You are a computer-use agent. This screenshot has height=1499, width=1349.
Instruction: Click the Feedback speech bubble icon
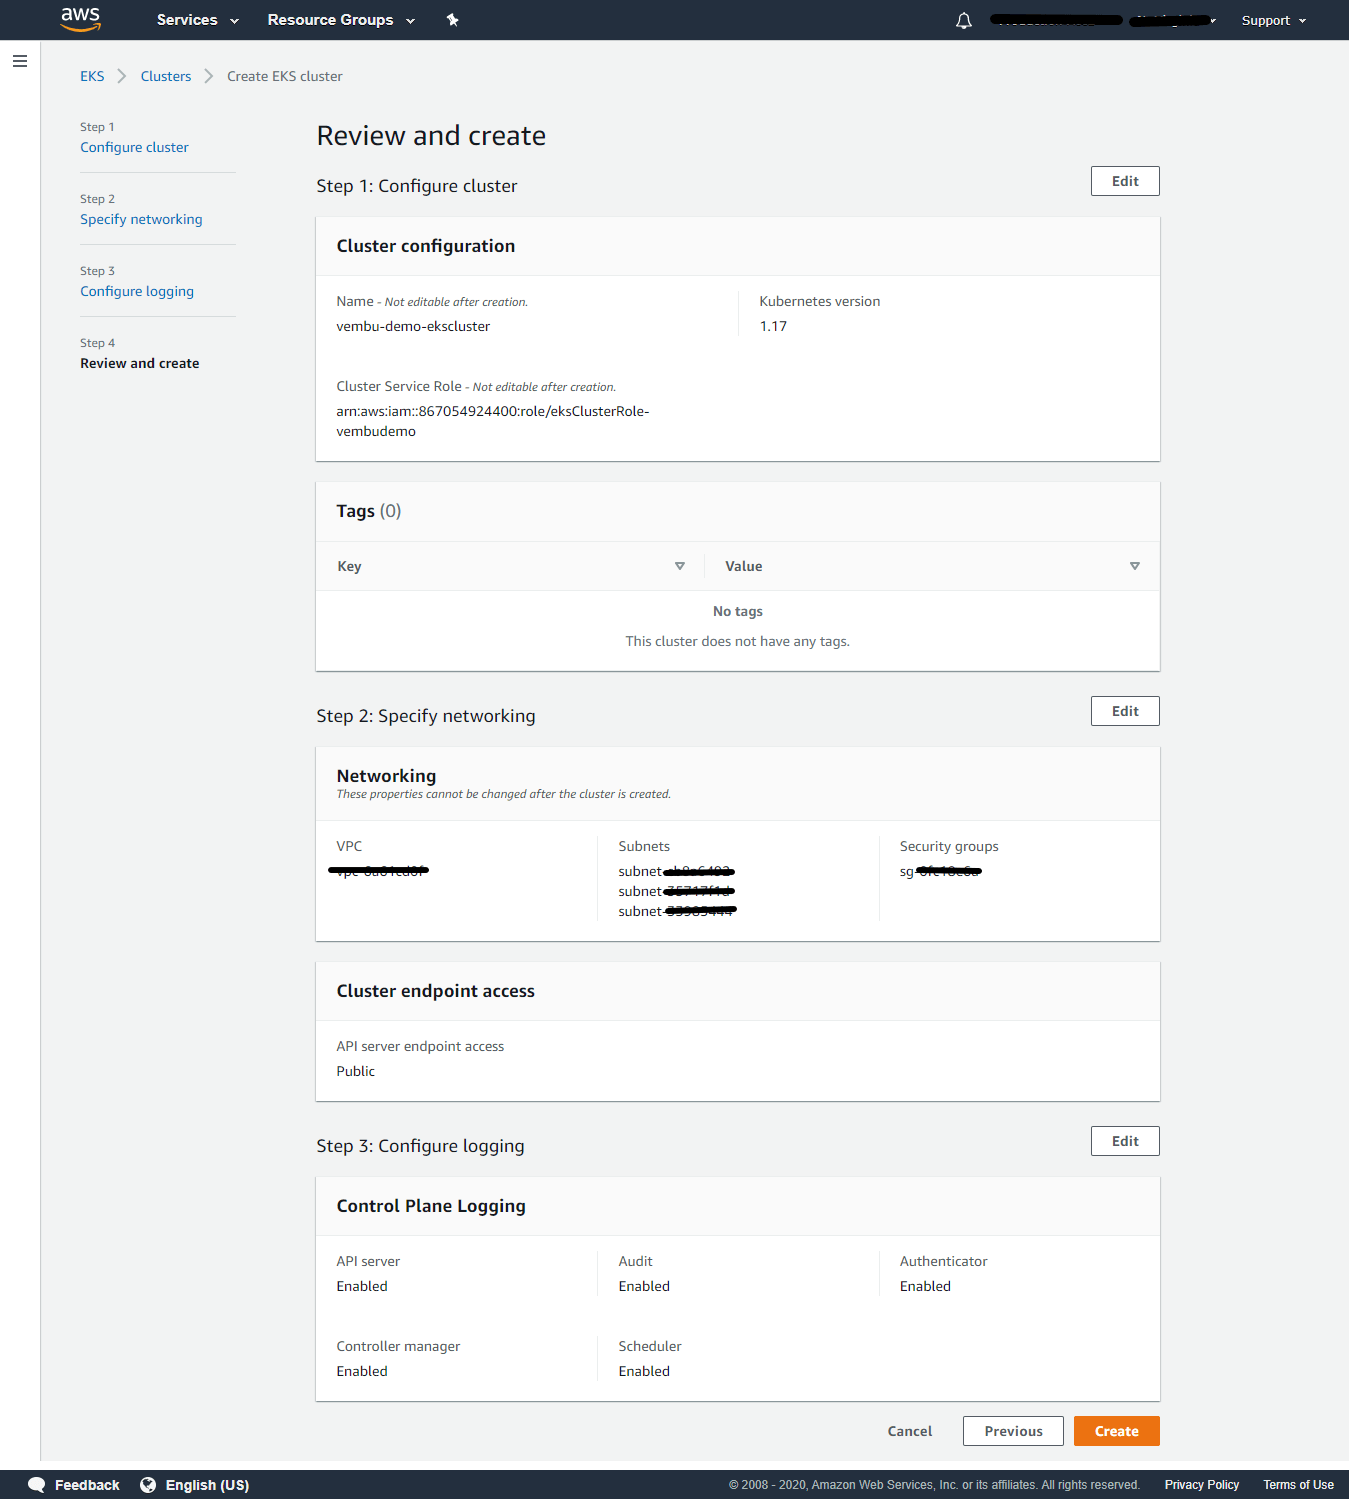pyautogui.click(x=37, y=1485)
